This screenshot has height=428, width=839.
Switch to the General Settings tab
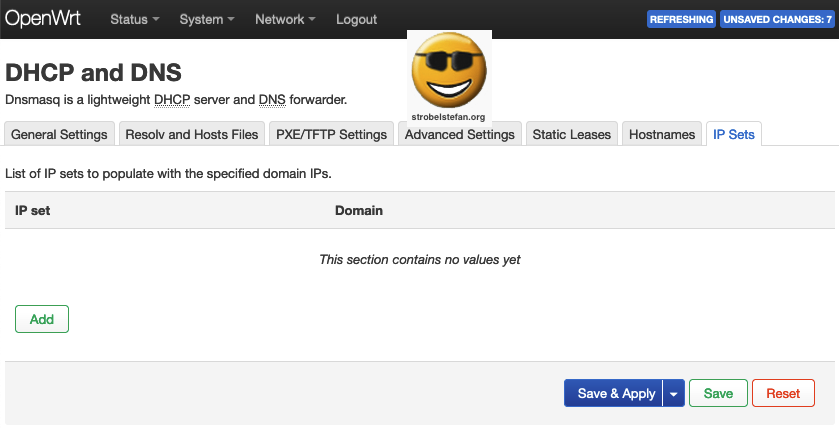click(x=59, y=134)
